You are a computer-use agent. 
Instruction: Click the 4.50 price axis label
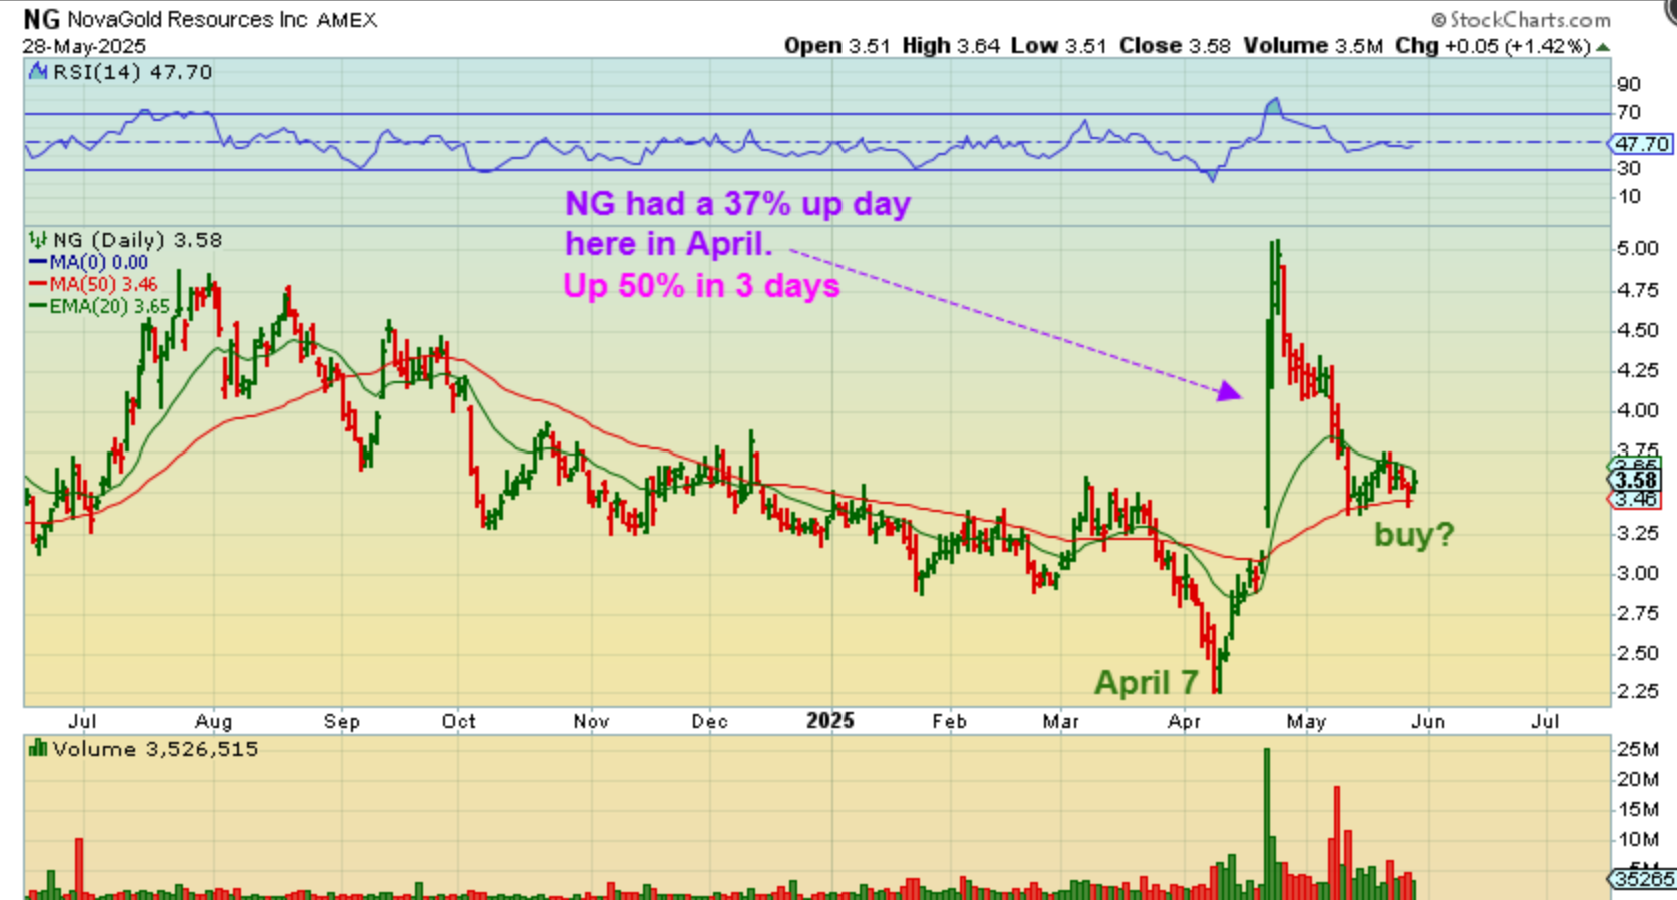click(x=1638, y=330)
